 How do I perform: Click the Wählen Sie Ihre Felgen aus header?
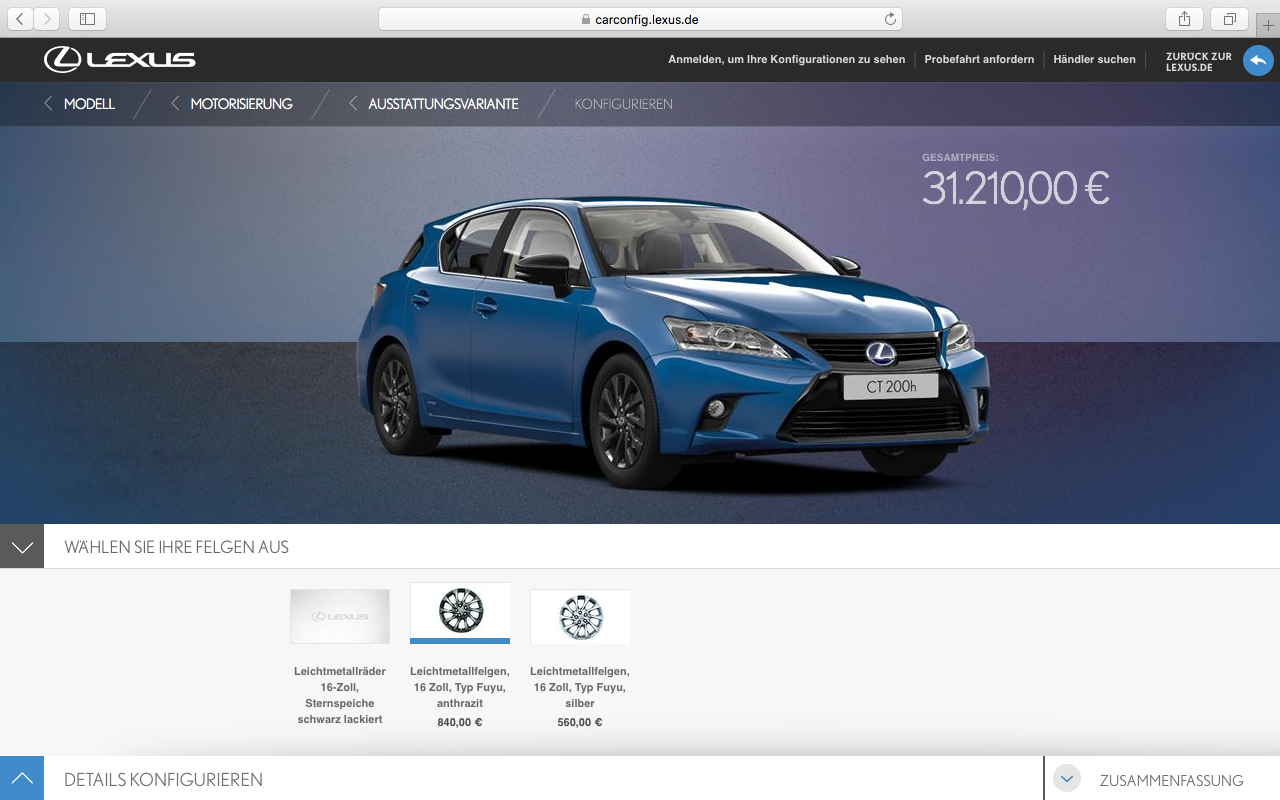tap(176, 547)
